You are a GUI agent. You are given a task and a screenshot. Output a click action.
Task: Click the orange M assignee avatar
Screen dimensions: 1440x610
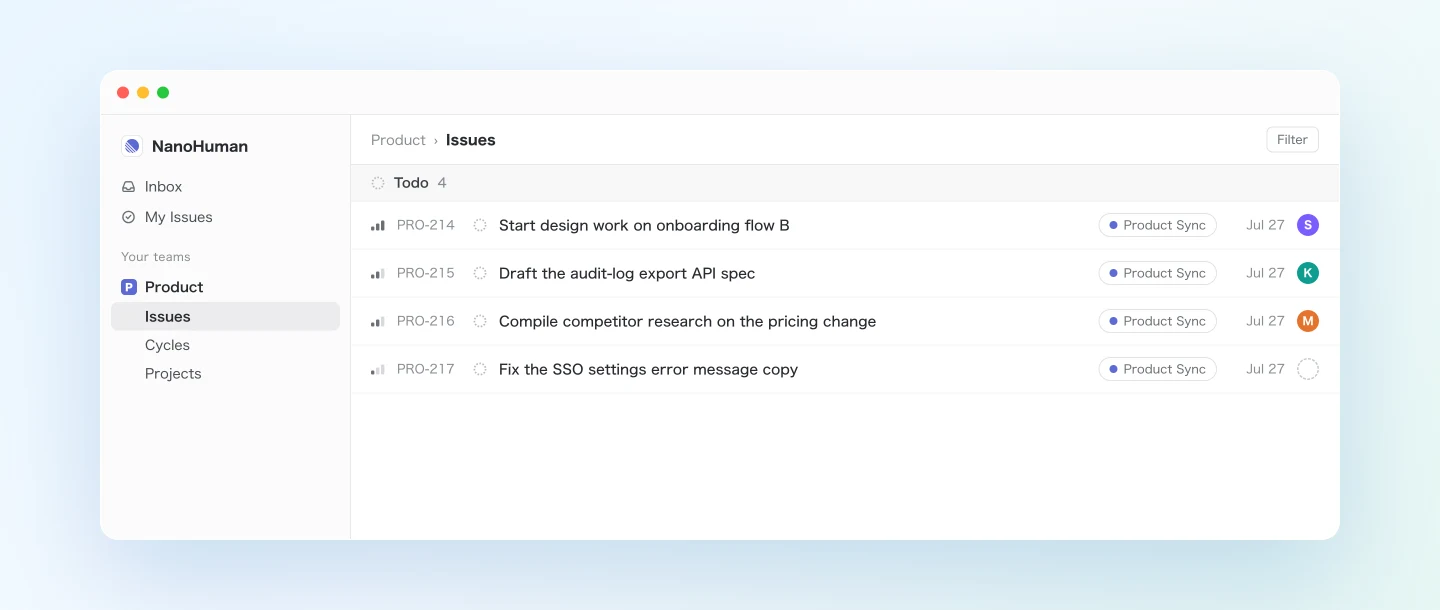click(x=1308, y=321)
